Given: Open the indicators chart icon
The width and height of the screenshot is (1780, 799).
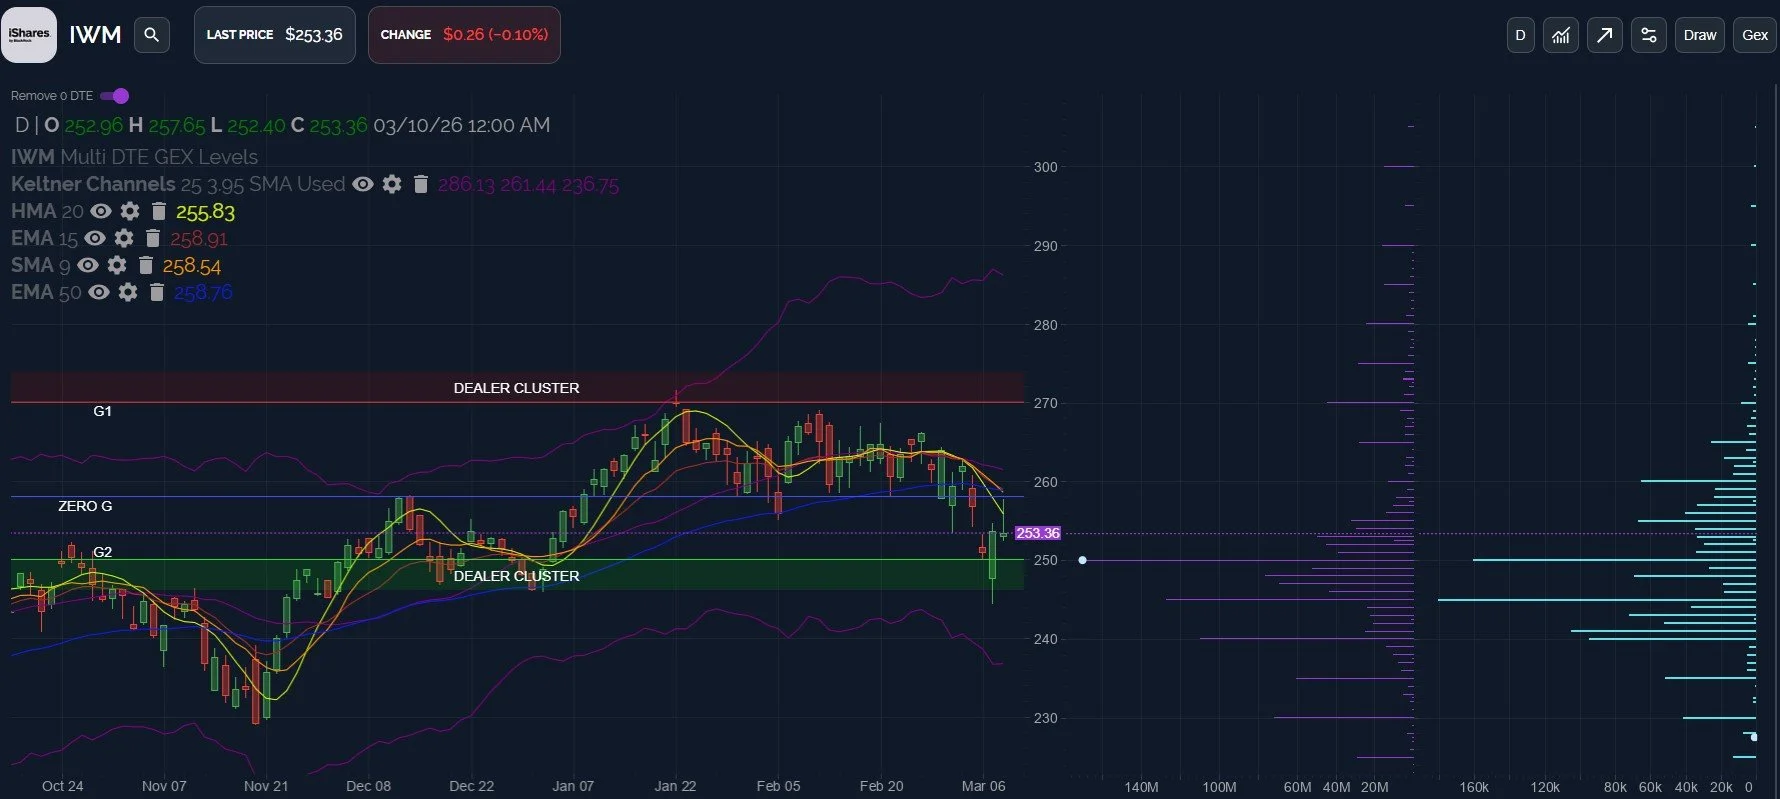Looking at the screenshot, I should (1561, 35).
